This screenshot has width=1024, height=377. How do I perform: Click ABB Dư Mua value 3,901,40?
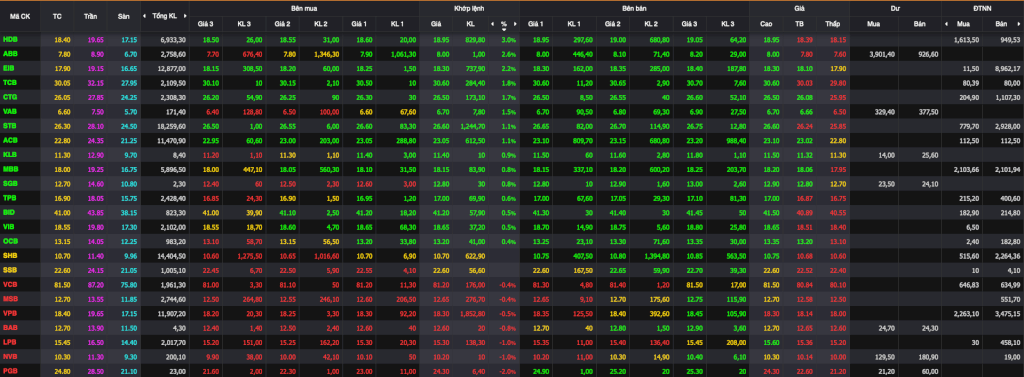pos(882,54)
